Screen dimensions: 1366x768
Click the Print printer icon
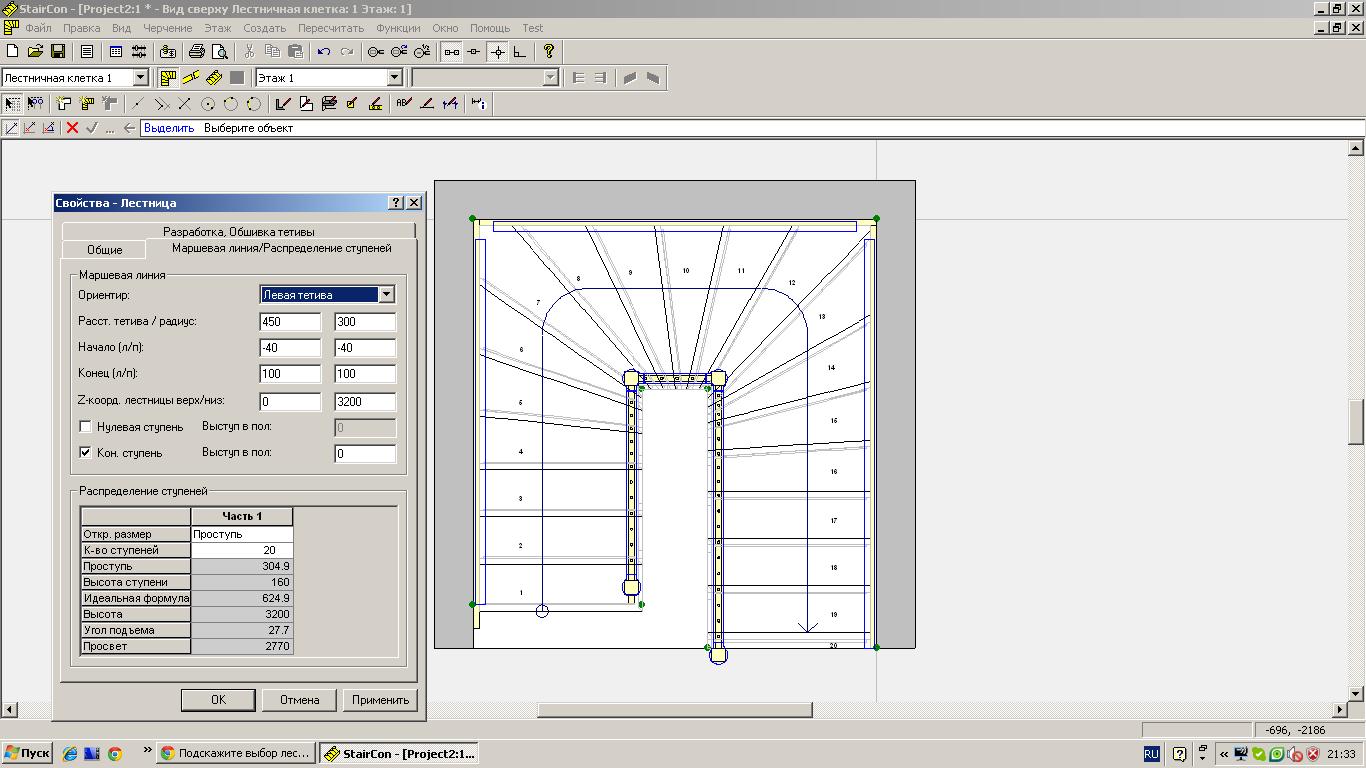197,52
